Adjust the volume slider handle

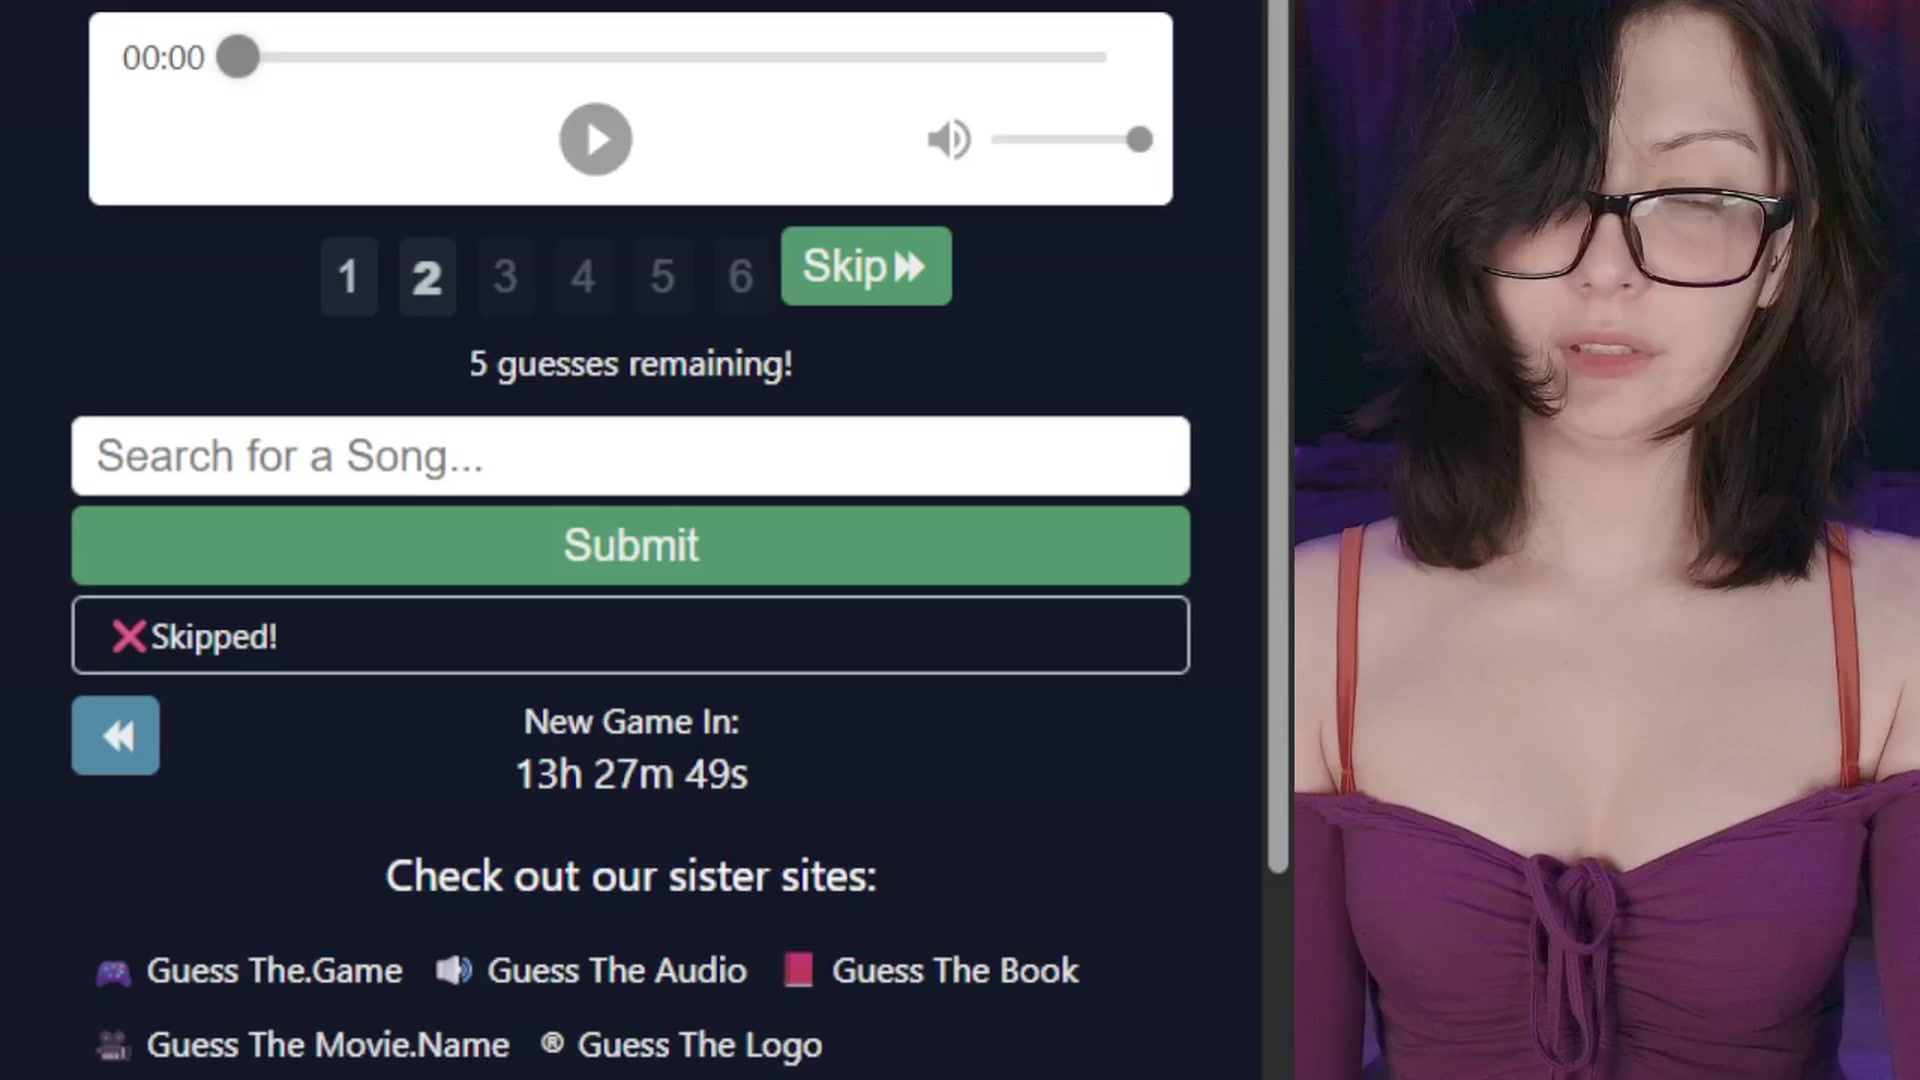pos(1139,139)
